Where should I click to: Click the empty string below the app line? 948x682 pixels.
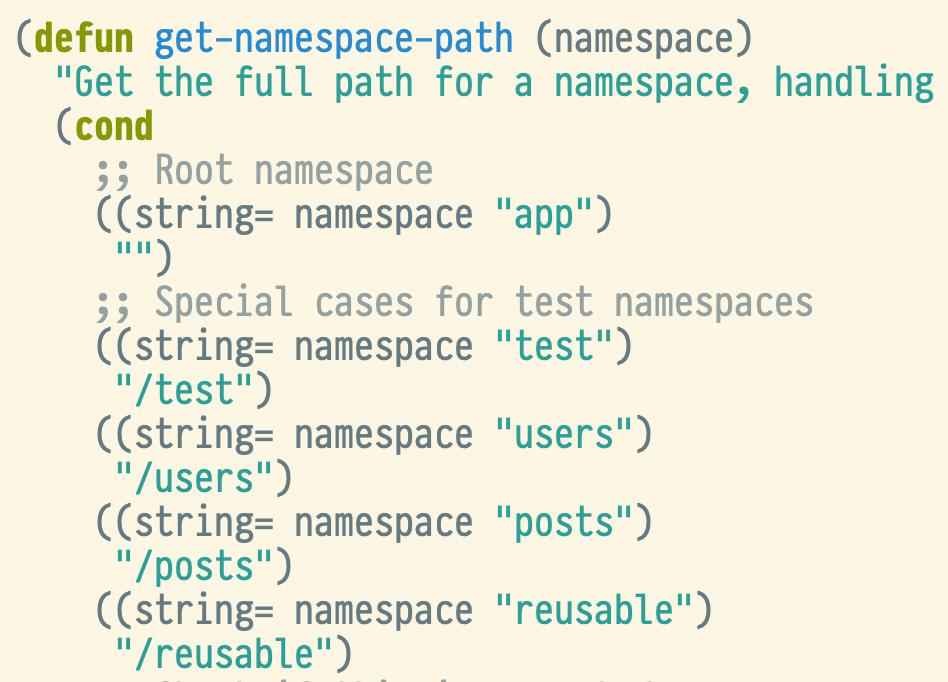pos(134,258)
